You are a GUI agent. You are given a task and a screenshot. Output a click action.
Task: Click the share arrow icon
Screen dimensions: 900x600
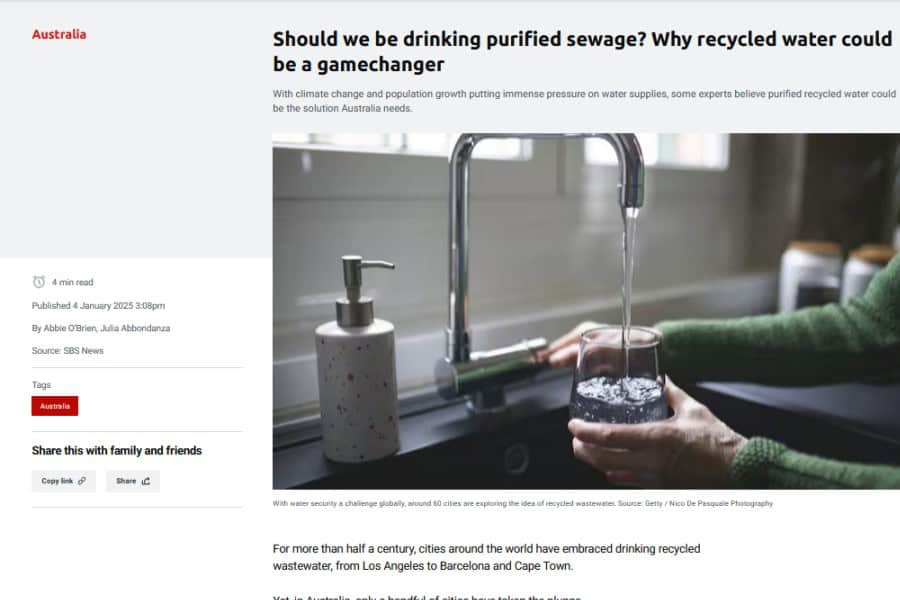point(146,481)
